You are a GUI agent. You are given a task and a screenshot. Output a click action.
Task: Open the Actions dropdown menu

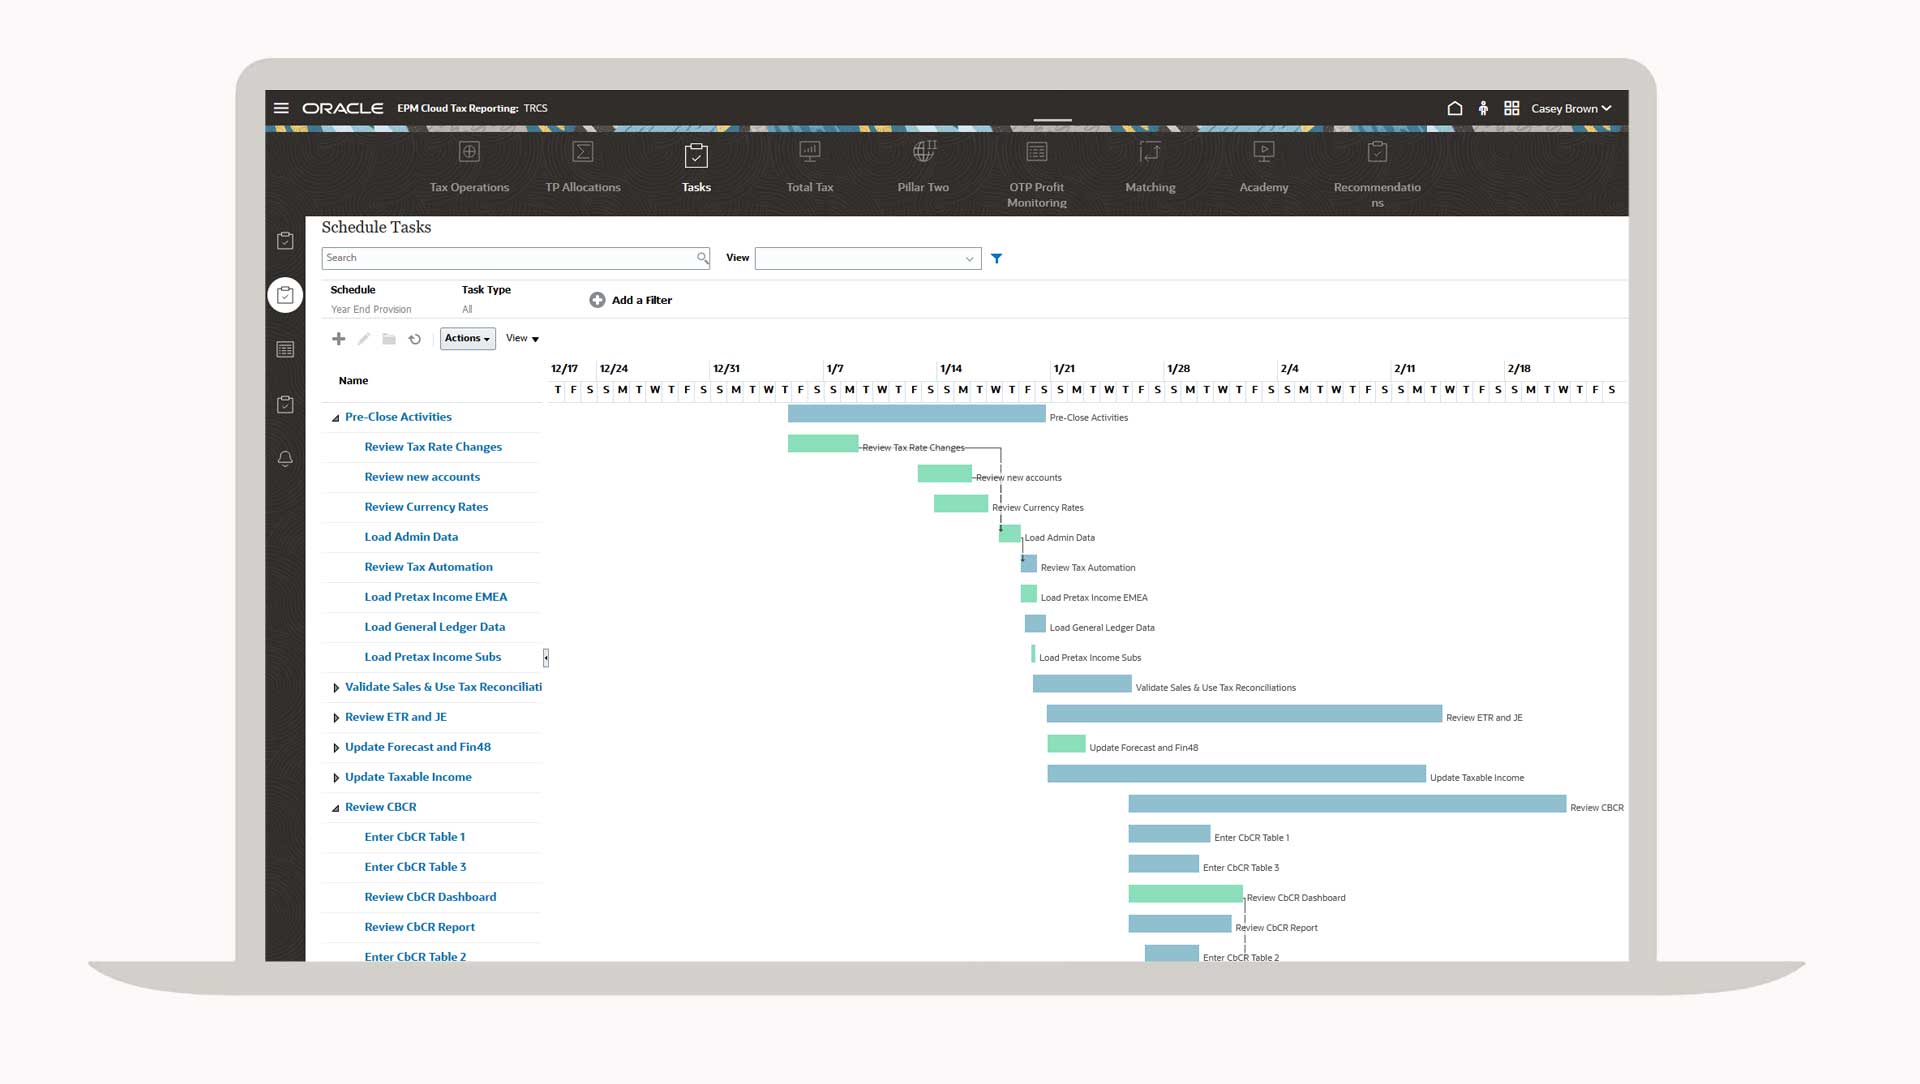point(467,339)
